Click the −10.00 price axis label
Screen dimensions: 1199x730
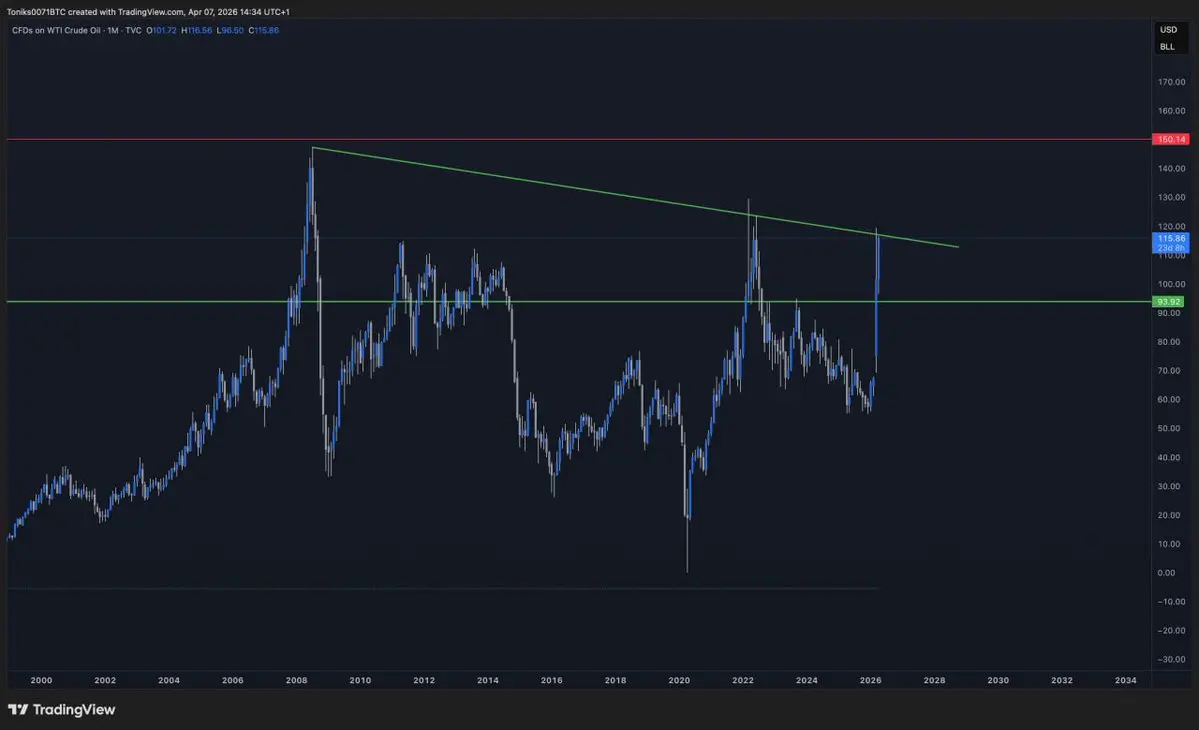[x=1171, y=602]
